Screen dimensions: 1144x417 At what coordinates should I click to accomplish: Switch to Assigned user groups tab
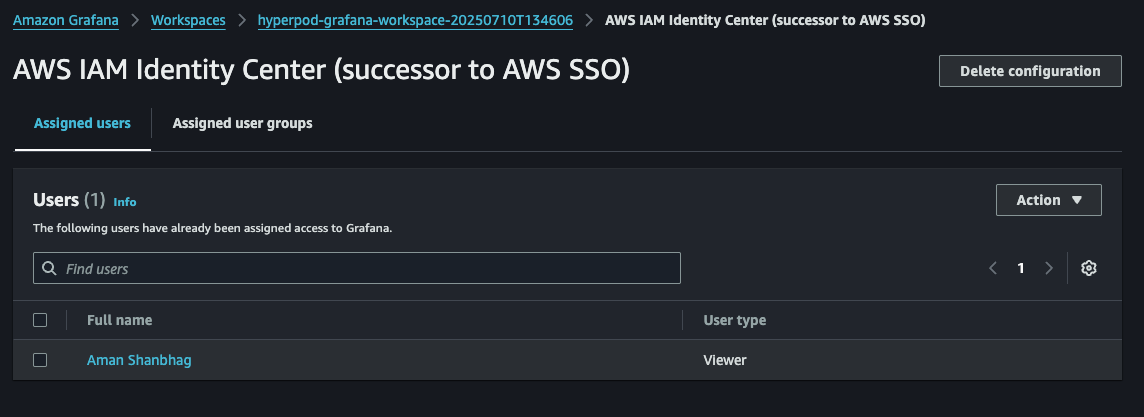tap(242, 123)
